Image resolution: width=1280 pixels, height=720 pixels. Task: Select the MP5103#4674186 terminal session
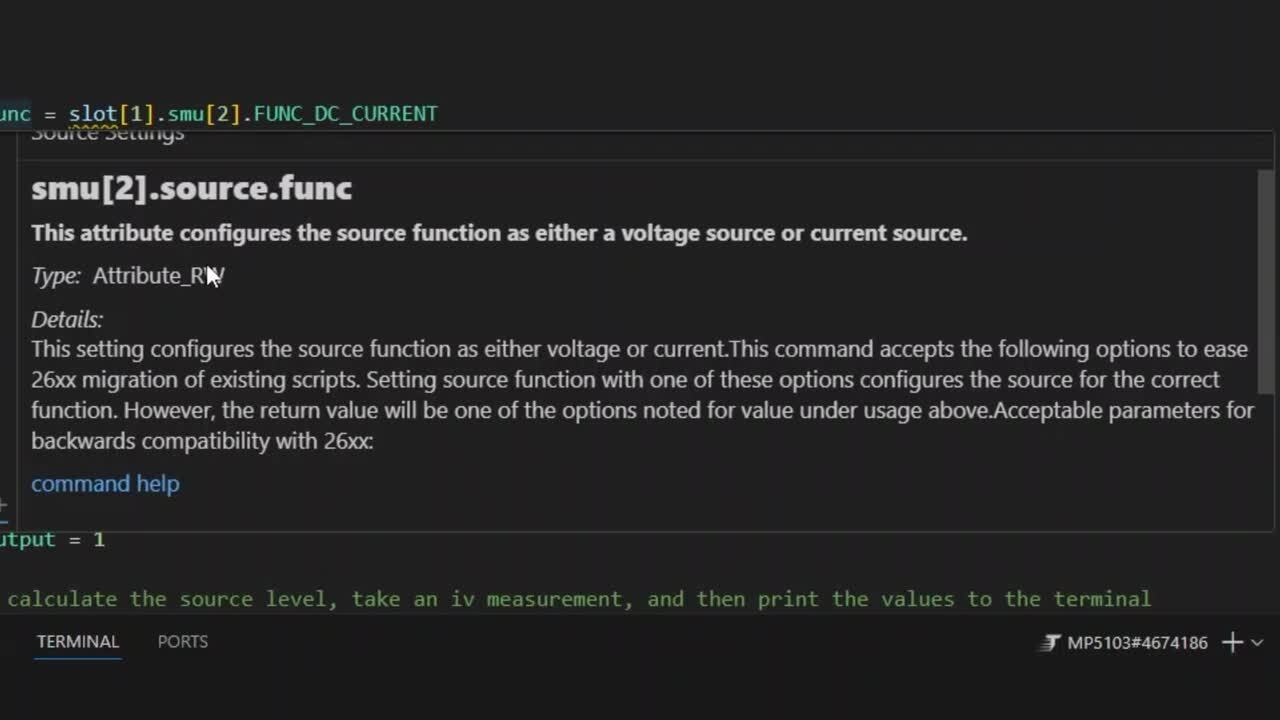tap(1135, 643)
